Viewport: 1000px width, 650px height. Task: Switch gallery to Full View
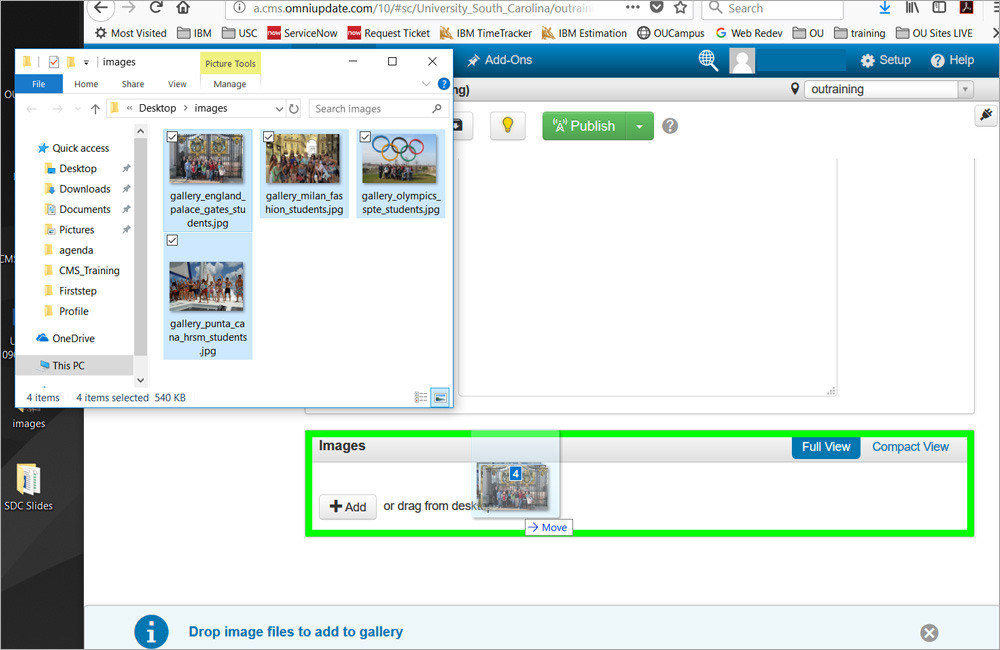(826, 447)
